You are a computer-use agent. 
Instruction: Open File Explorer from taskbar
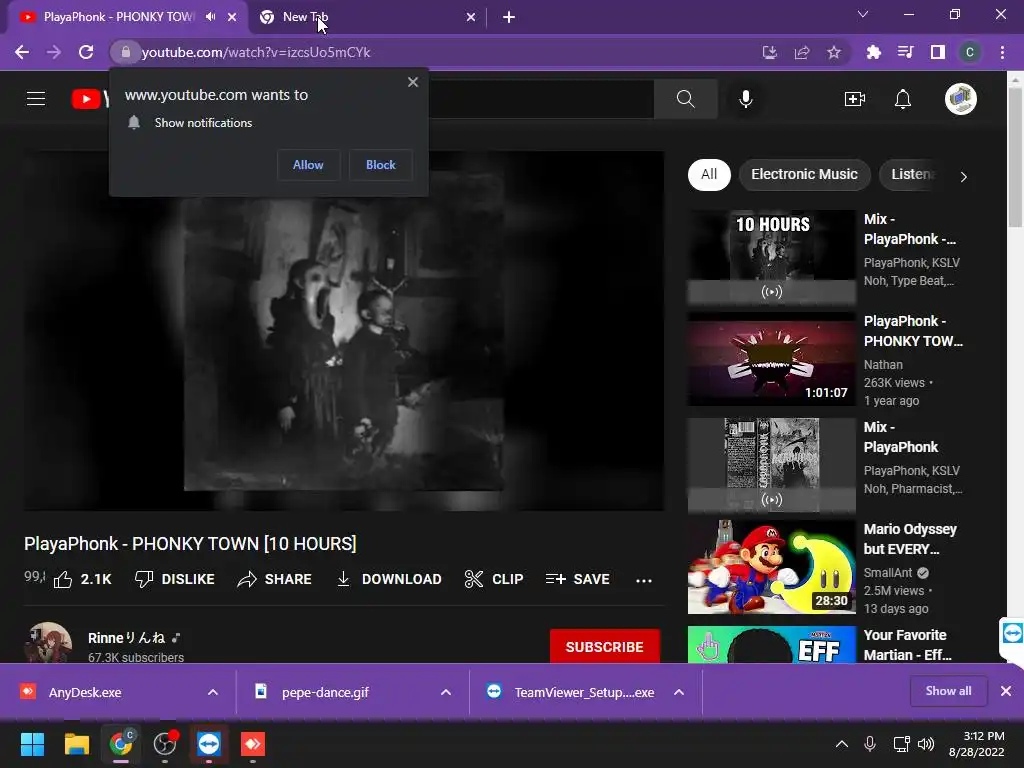click(x=76, y=744)
